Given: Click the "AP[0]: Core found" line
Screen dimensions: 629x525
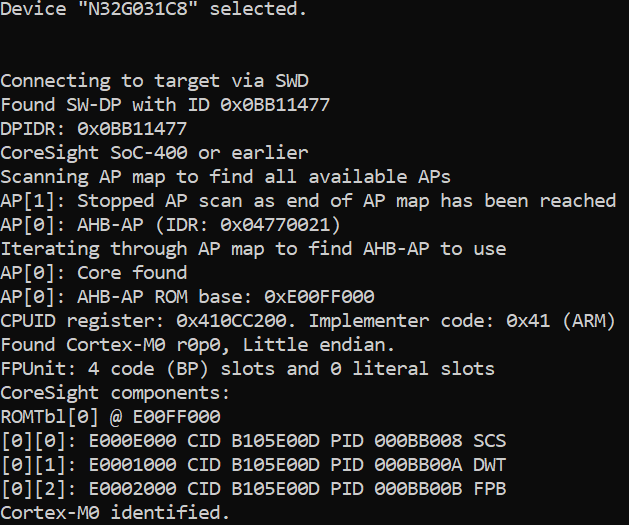Looking at the screenshot, I should (x=94, y=273).
